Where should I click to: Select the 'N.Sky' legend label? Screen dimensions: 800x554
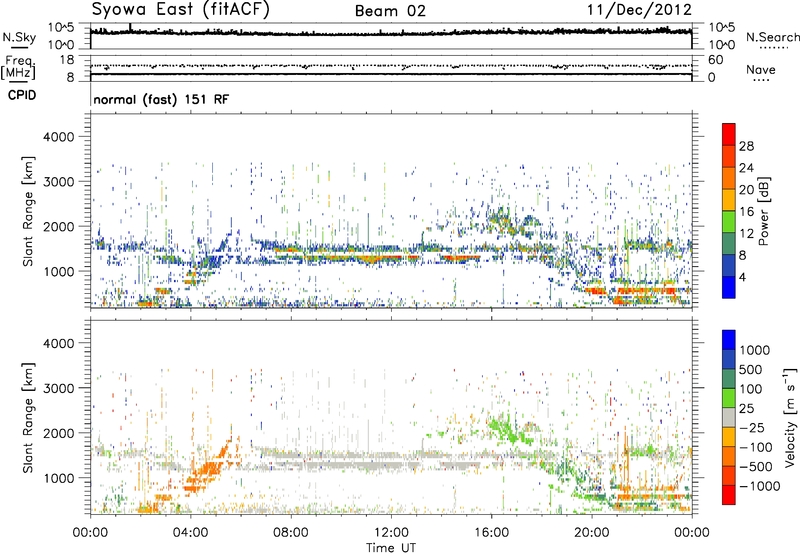19,37
